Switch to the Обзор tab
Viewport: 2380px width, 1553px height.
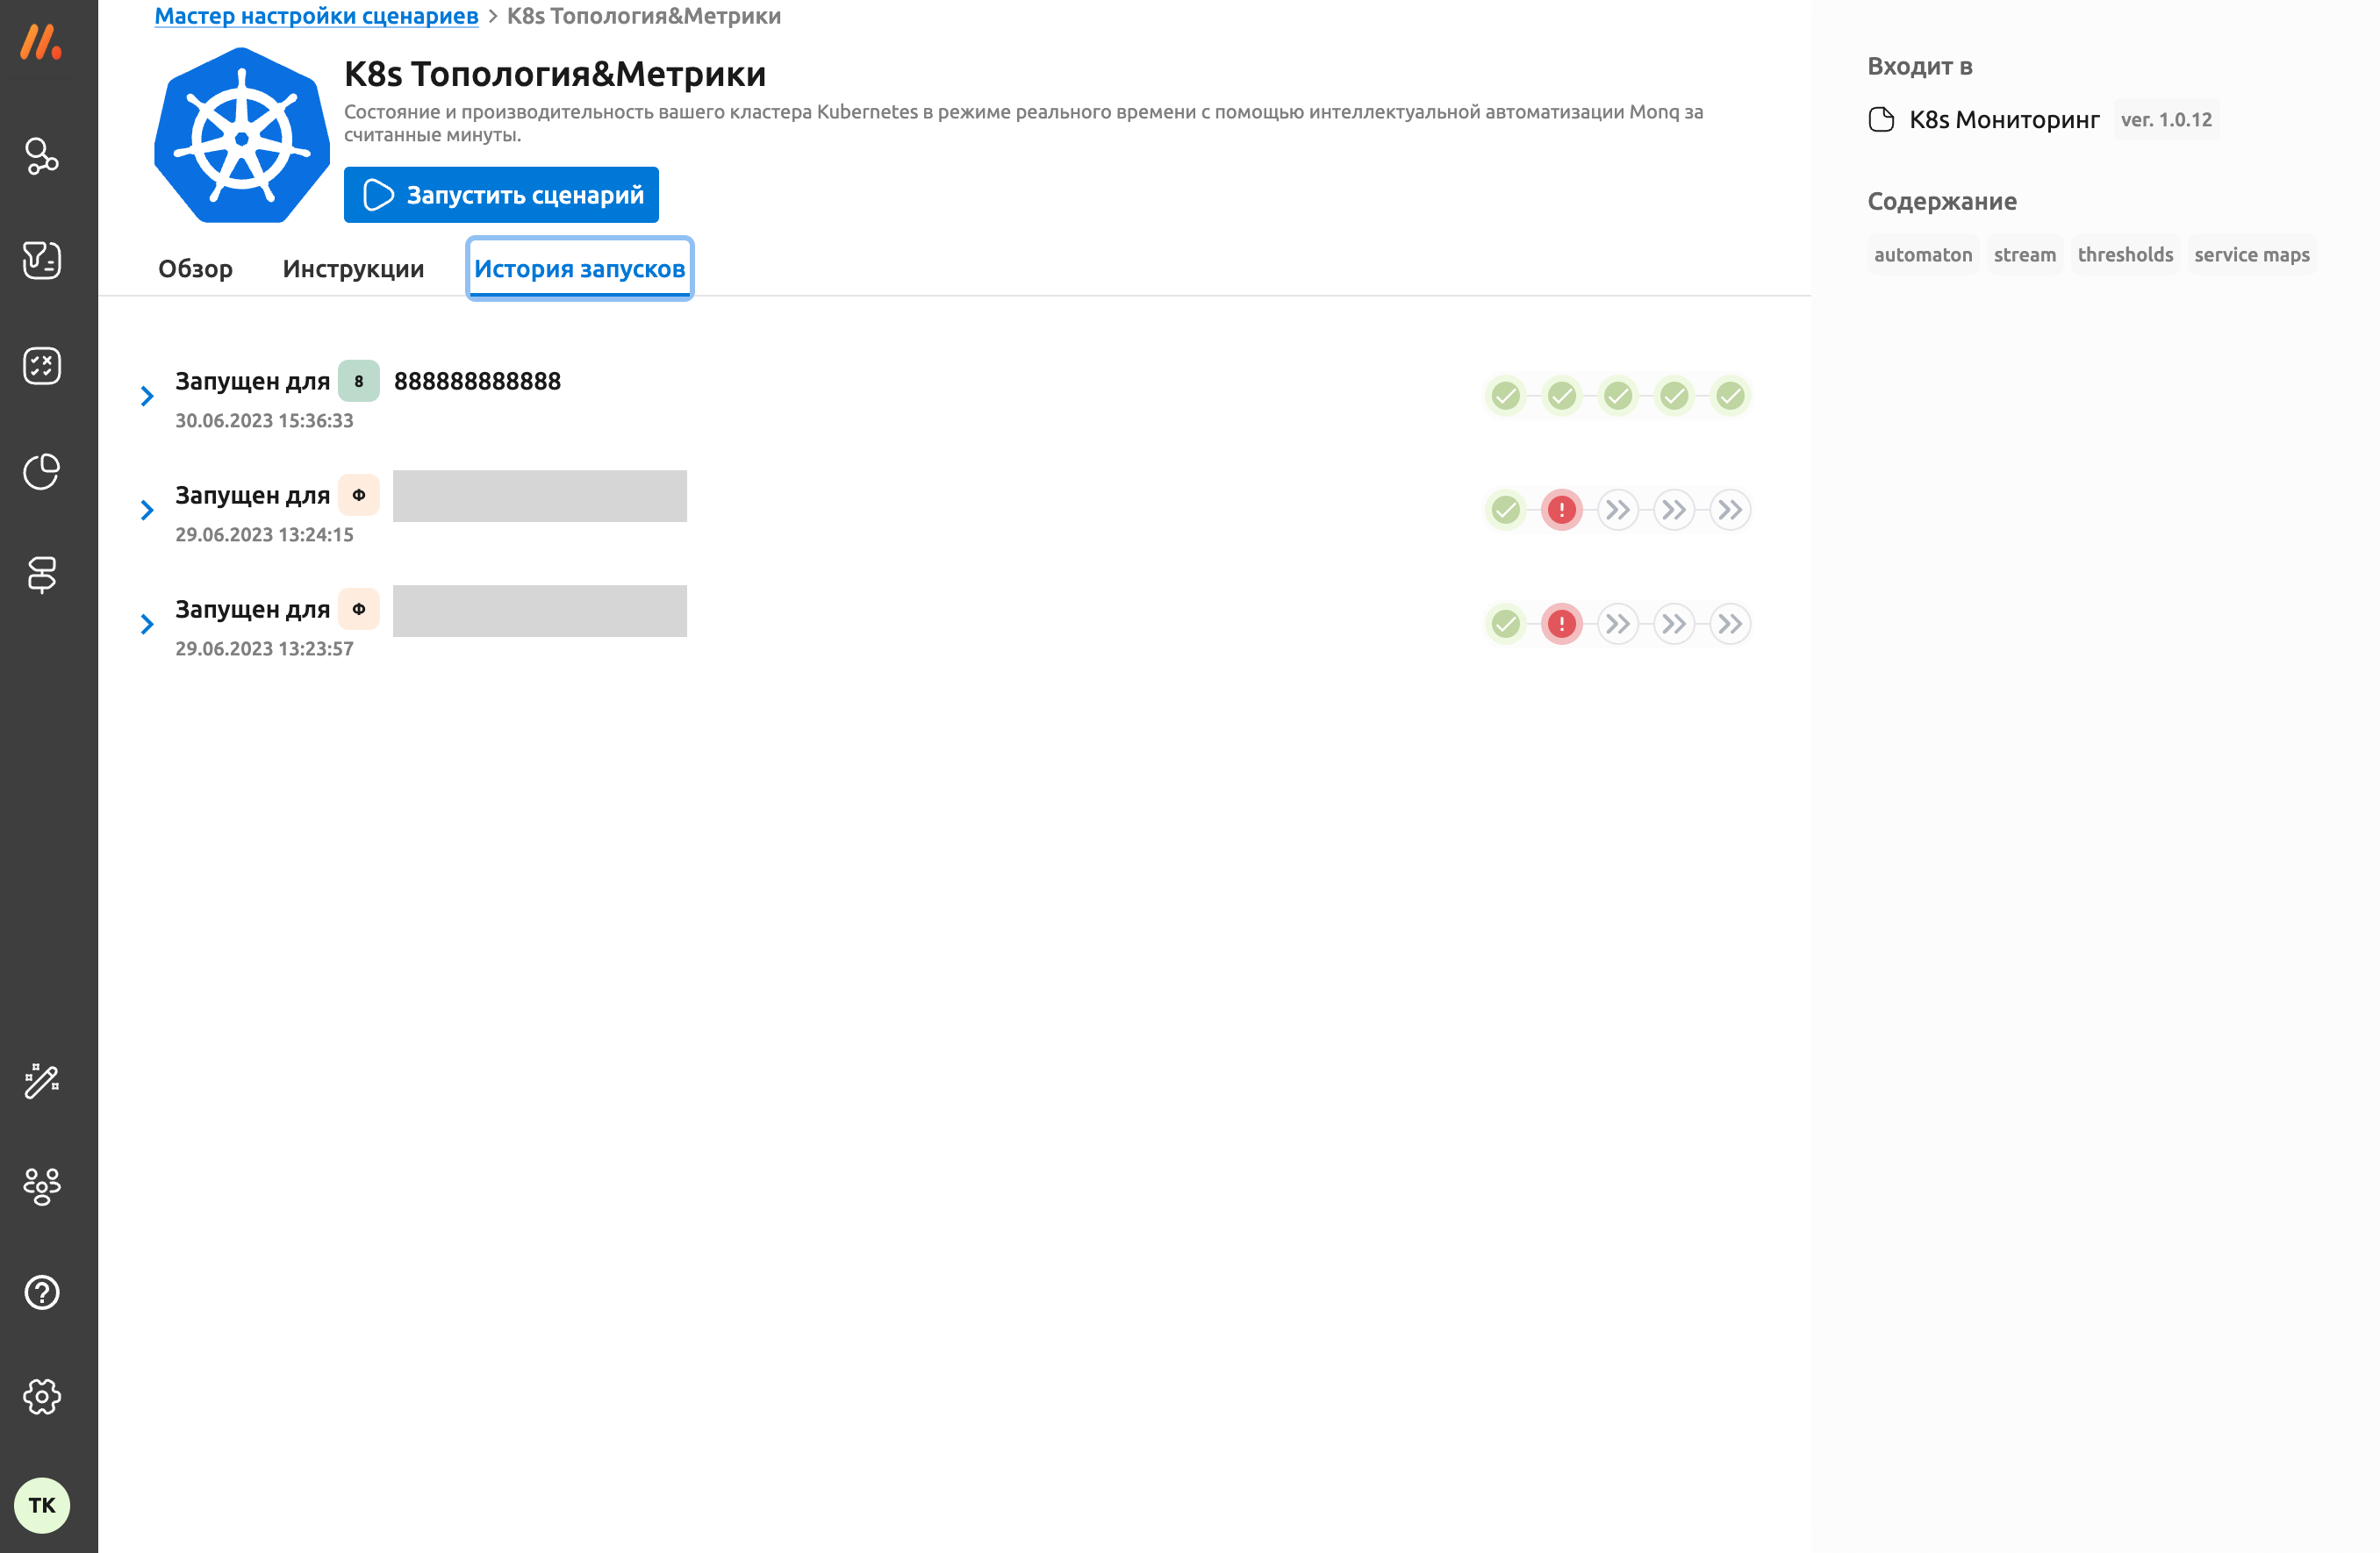pyautogui.click(x=195, y=268)
